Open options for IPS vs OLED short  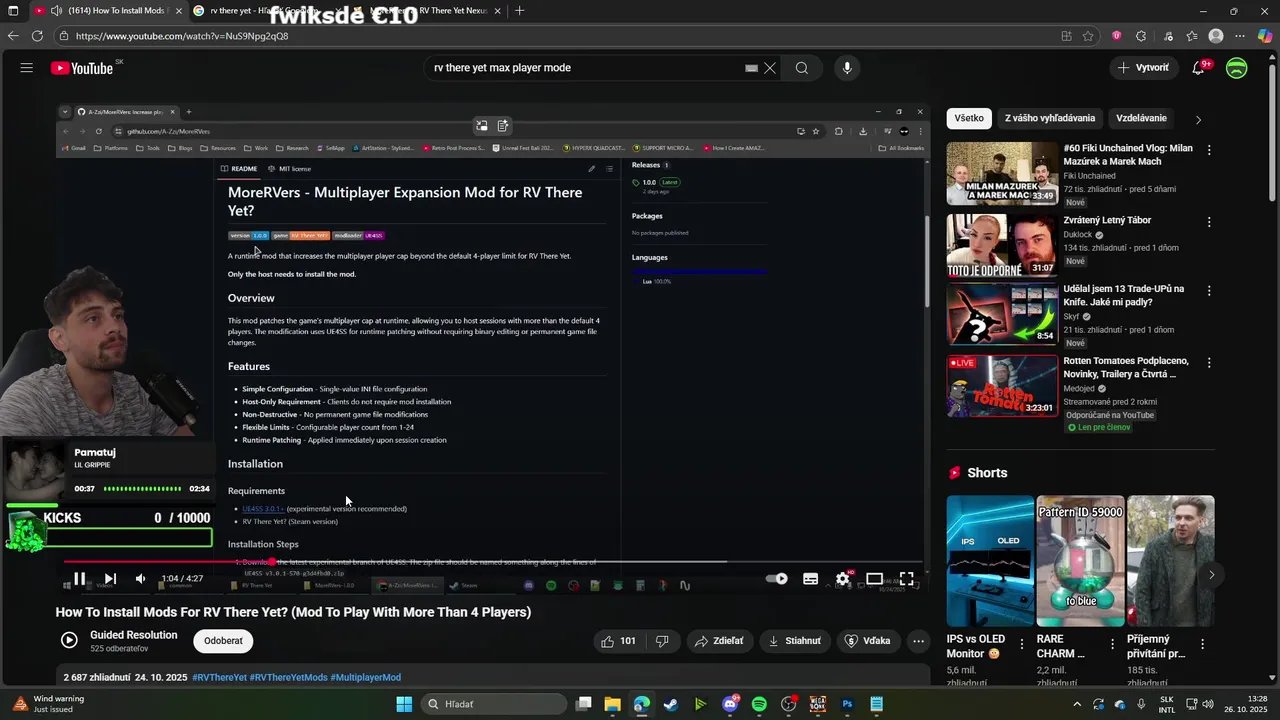pos(1022,645)
